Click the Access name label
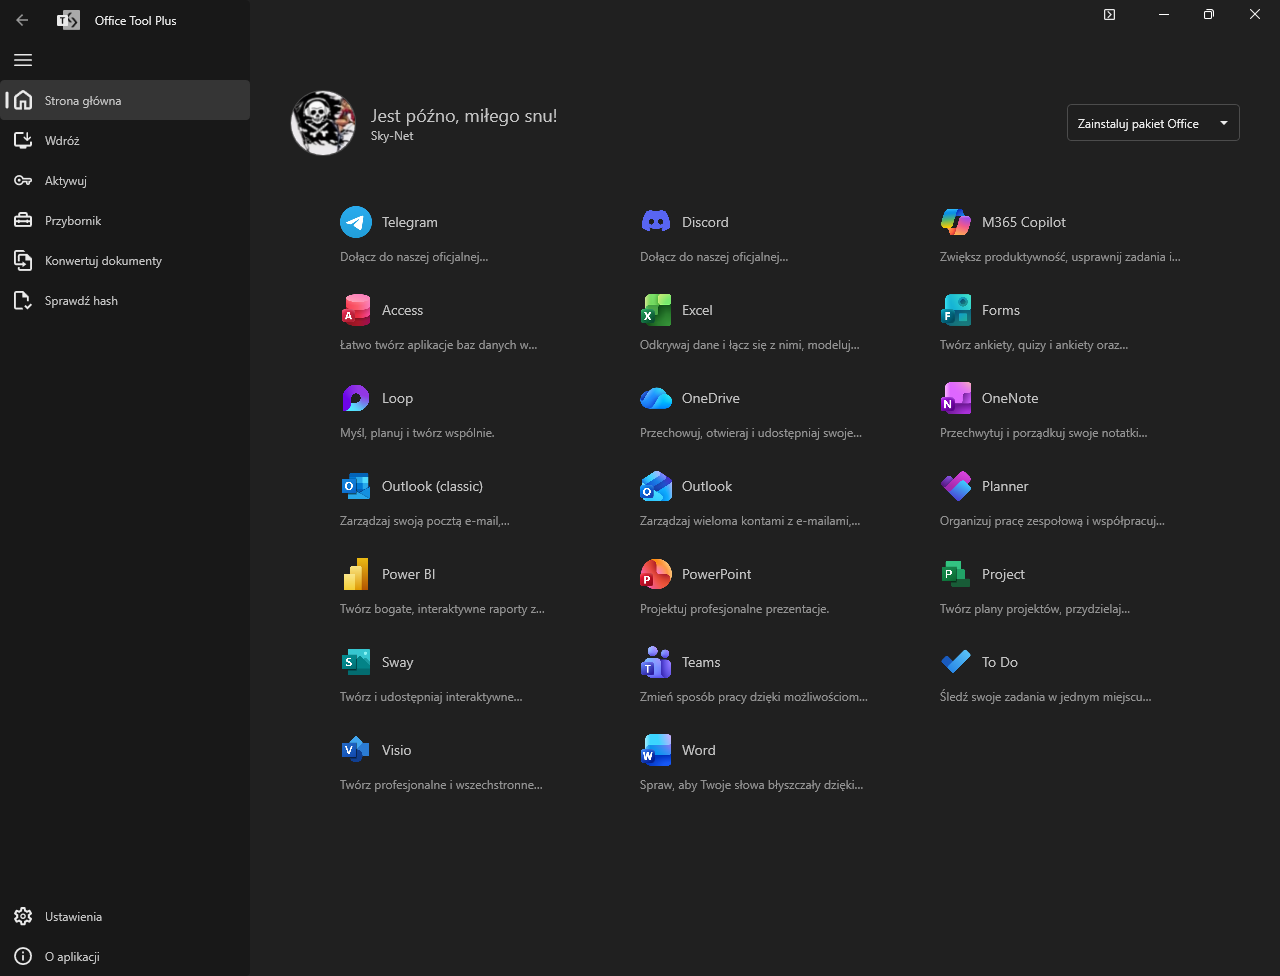The image size is (1280, 976). tap(402, 310)
